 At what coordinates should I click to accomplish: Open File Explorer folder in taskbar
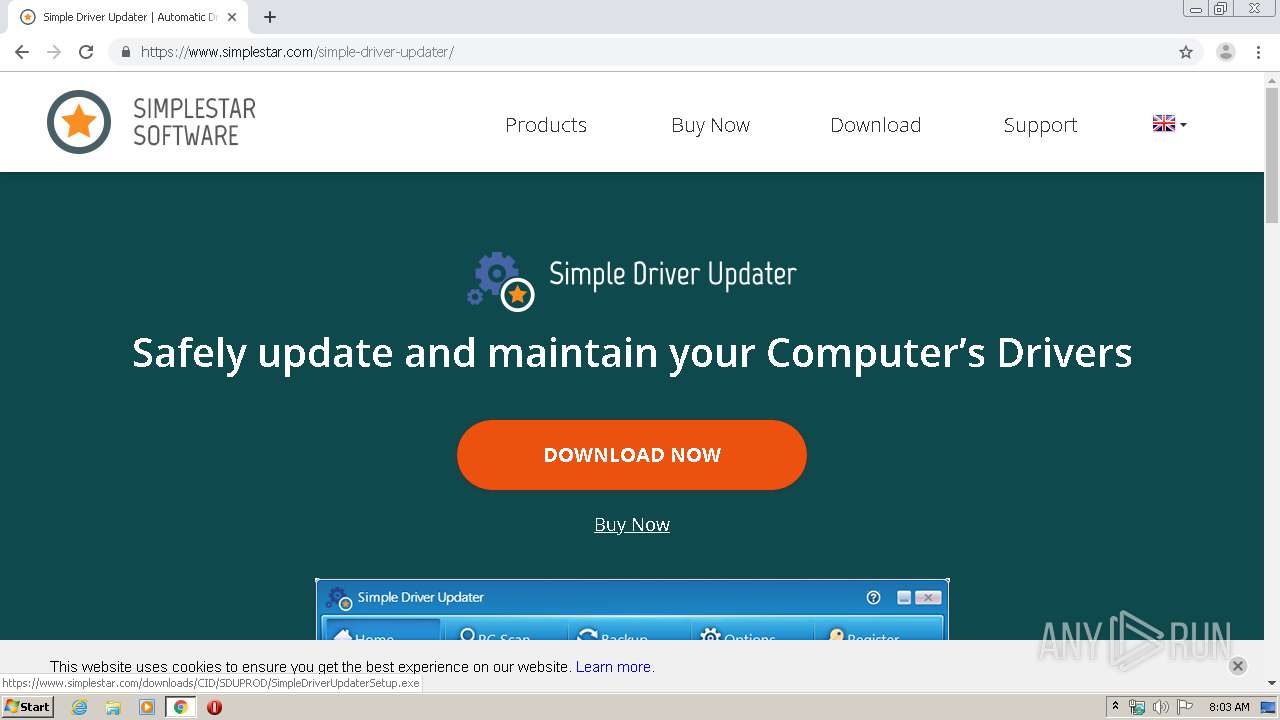[x=113, y=707]
